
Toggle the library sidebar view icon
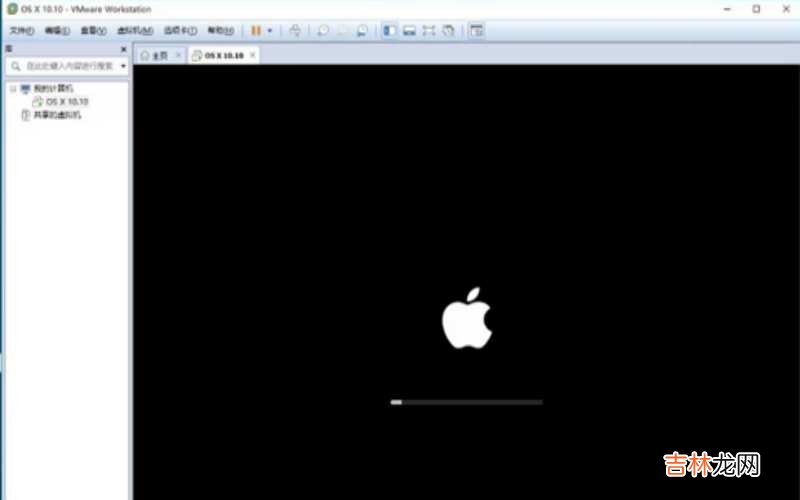tap(389, 31)
